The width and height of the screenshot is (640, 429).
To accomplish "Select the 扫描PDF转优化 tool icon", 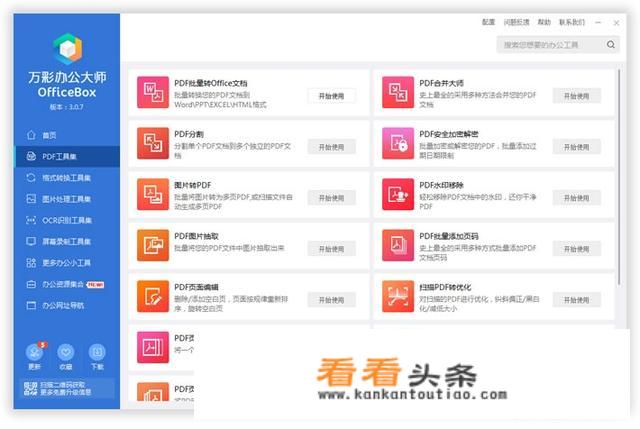I will (x=398, y=296).
